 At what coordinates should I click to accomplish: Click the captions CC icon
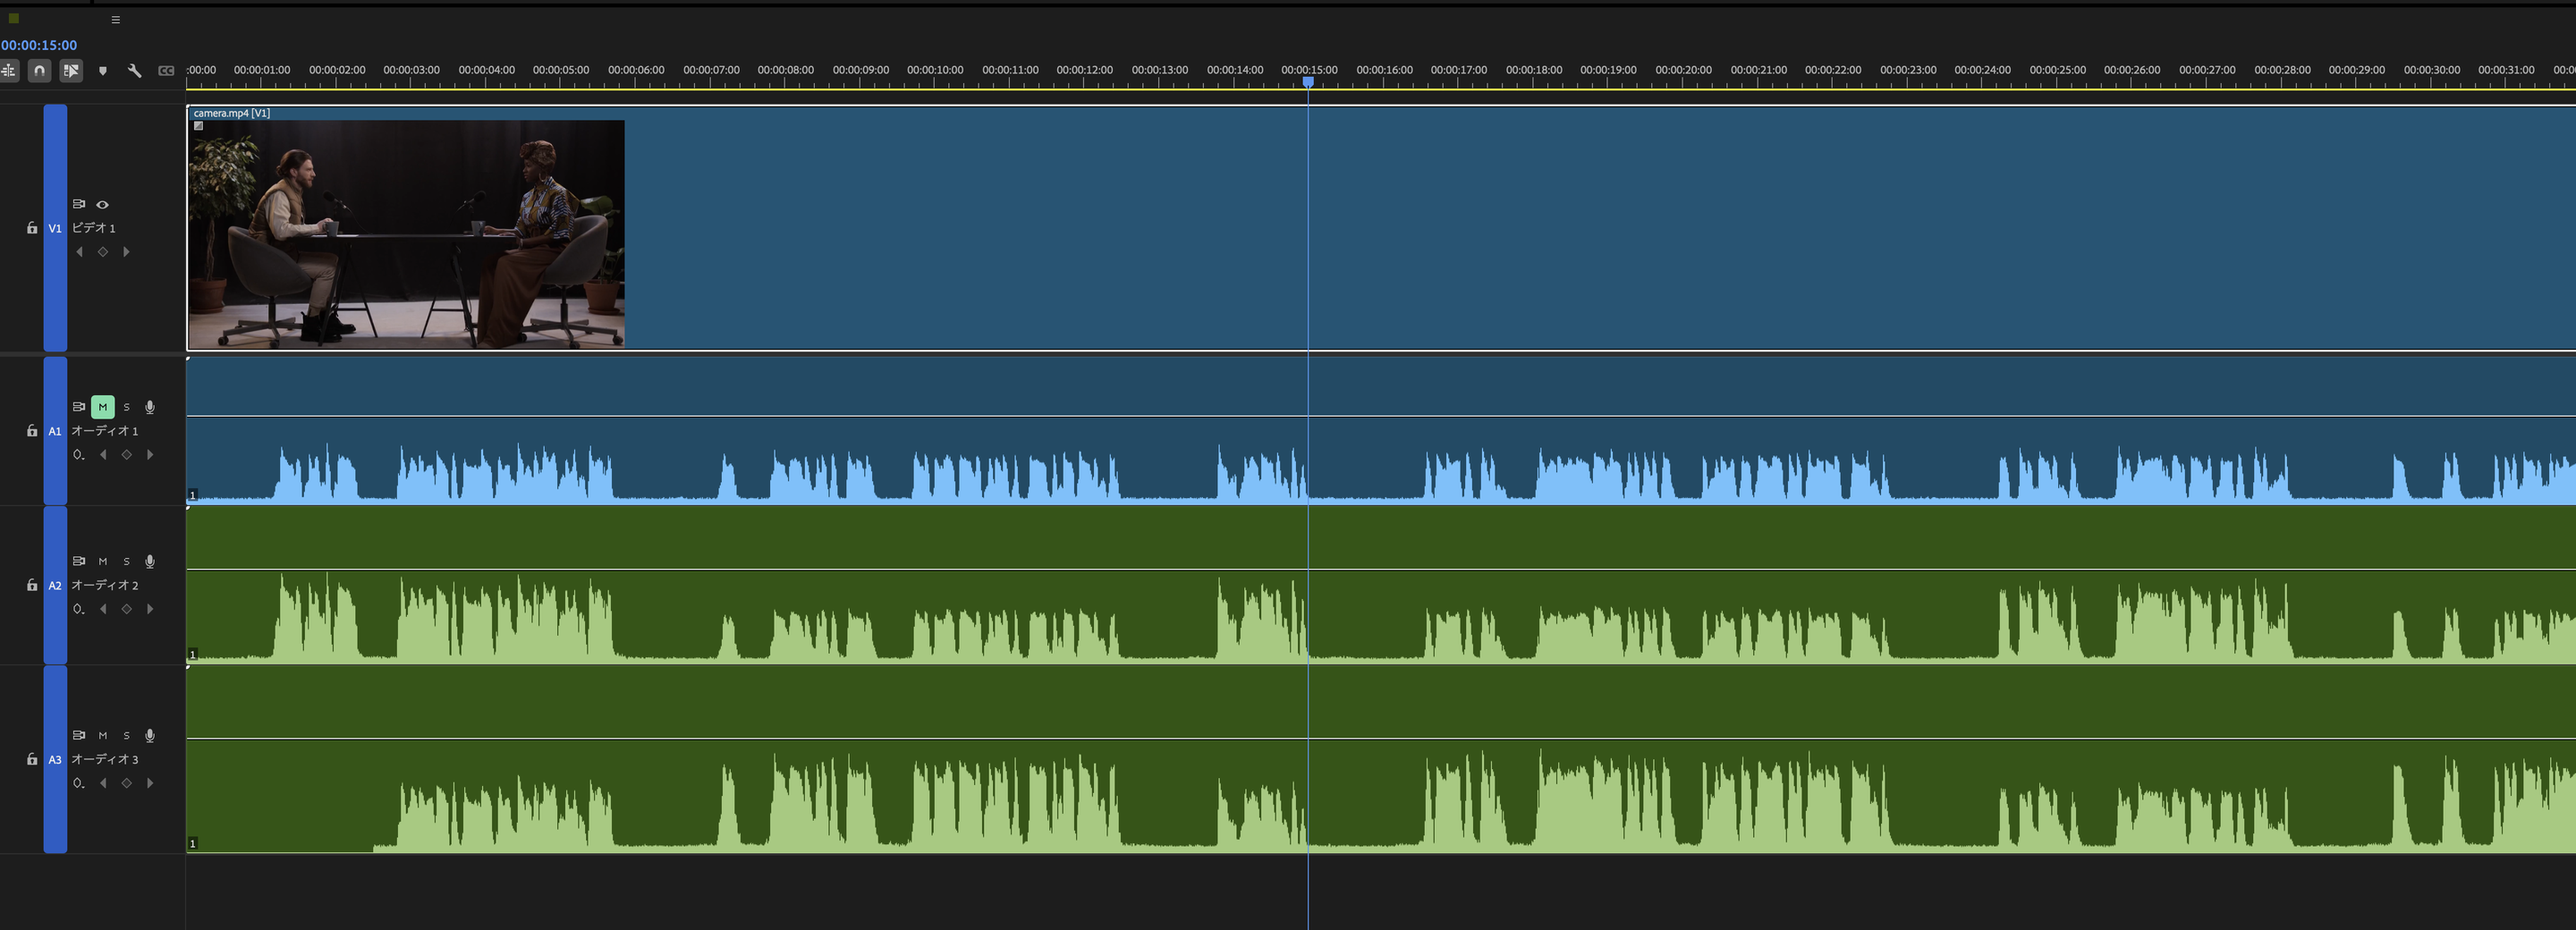[166, 71]
